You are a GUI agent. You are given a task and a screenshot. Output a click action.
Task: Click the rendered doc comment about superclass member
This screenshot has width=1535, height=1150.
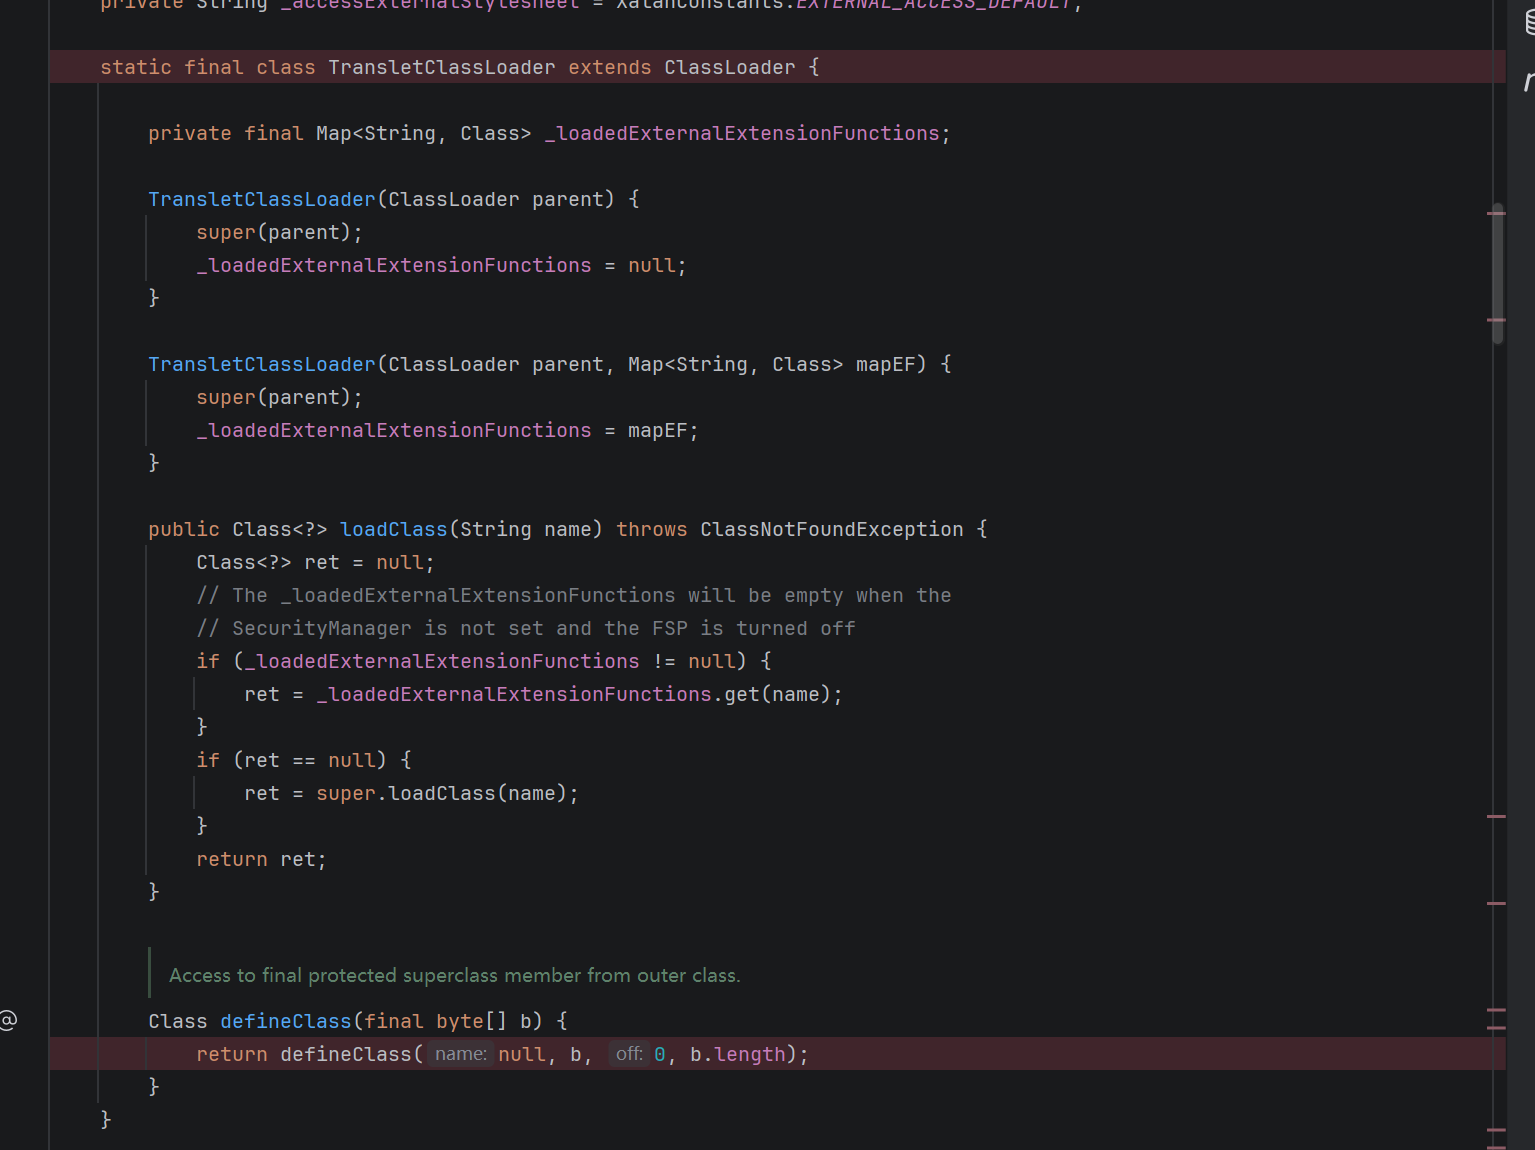coord(454,975)
